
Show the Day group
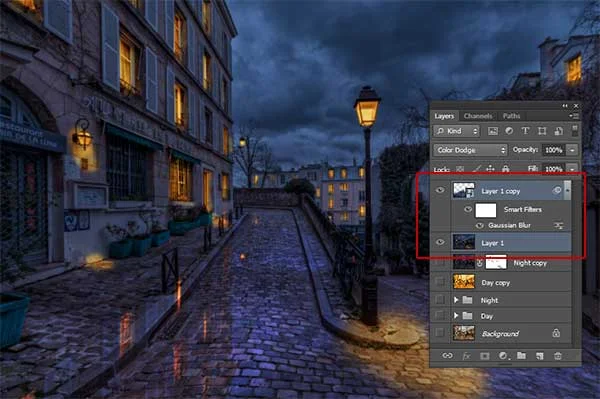pos(440,316)
